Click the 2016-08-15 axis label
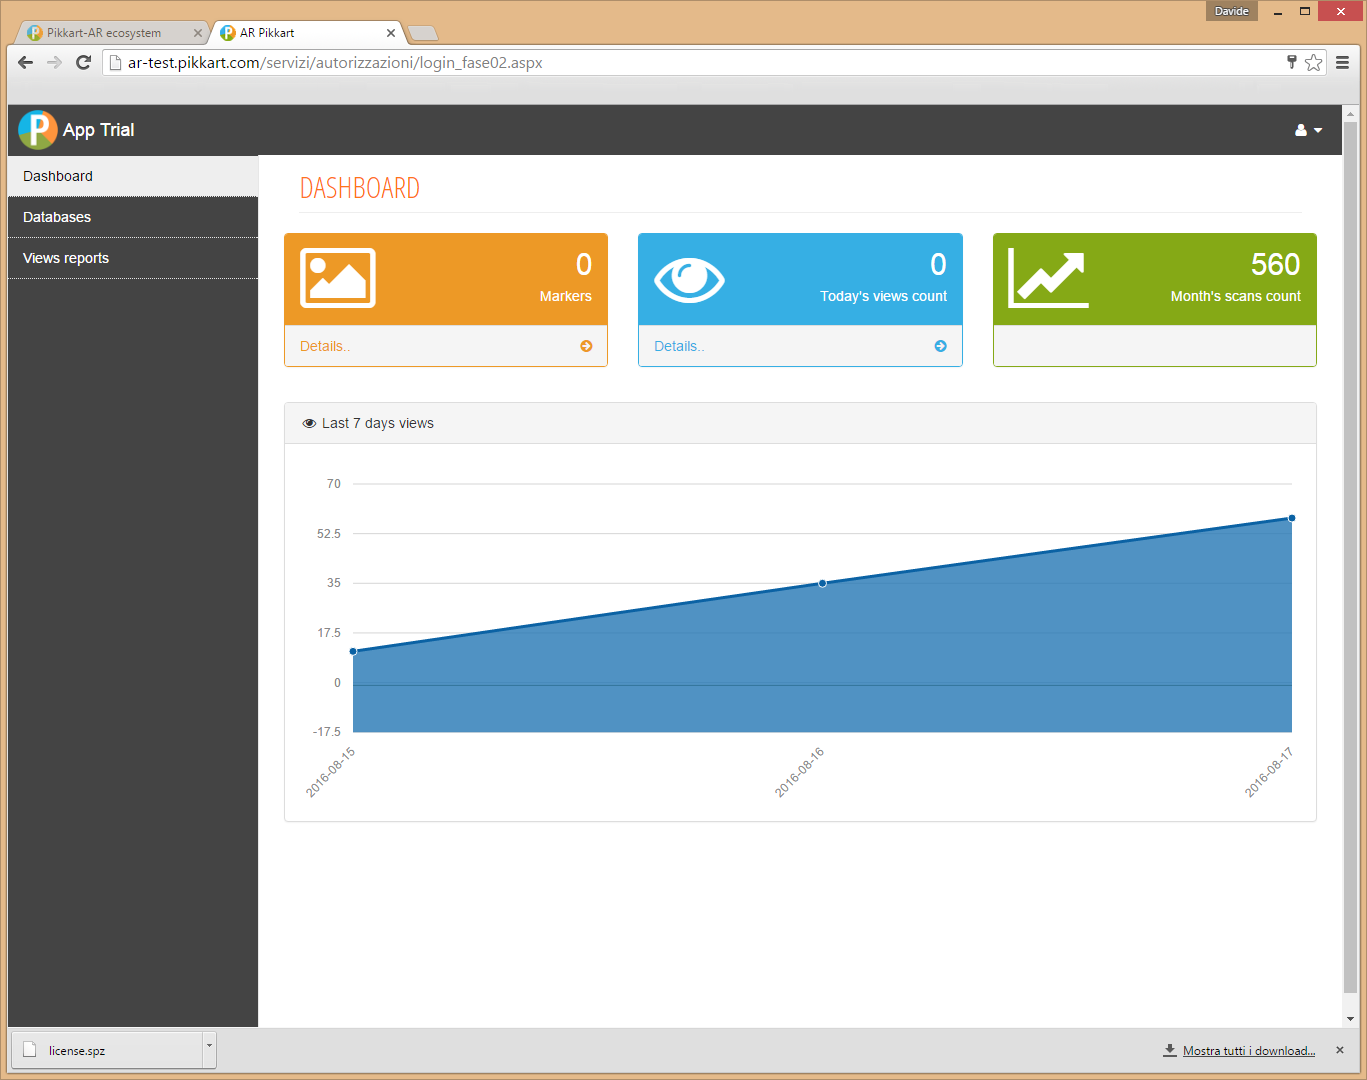Image resolution: width=1367 pixels, height=1080 pixels. click(x=331, y=772)
